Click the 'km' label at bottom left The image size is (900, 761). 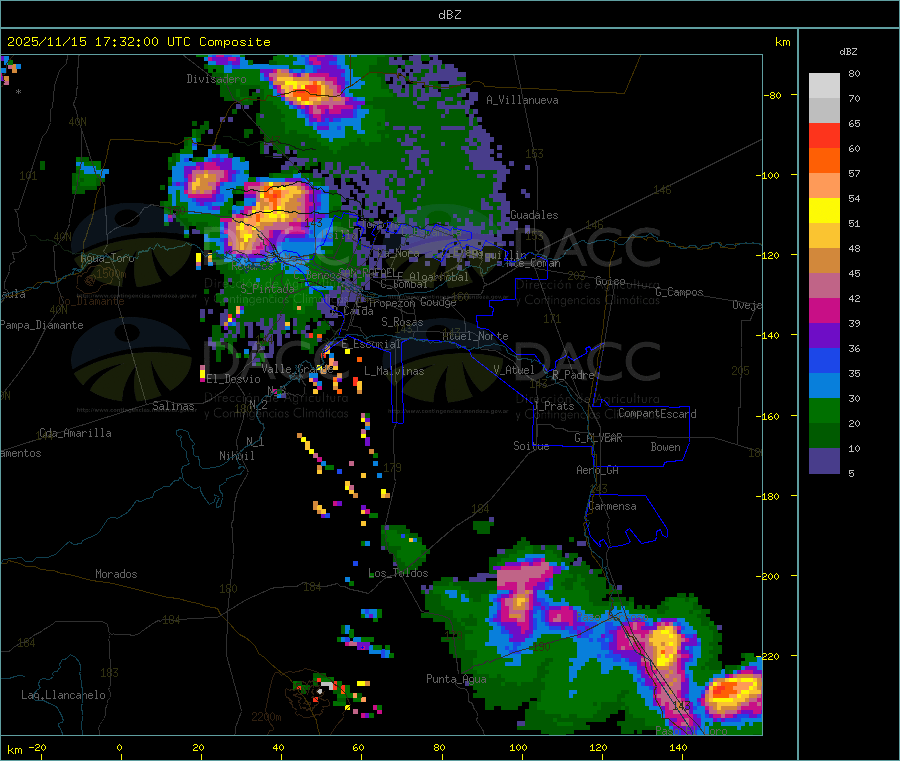pyautogui.click(x=15, y=750)
